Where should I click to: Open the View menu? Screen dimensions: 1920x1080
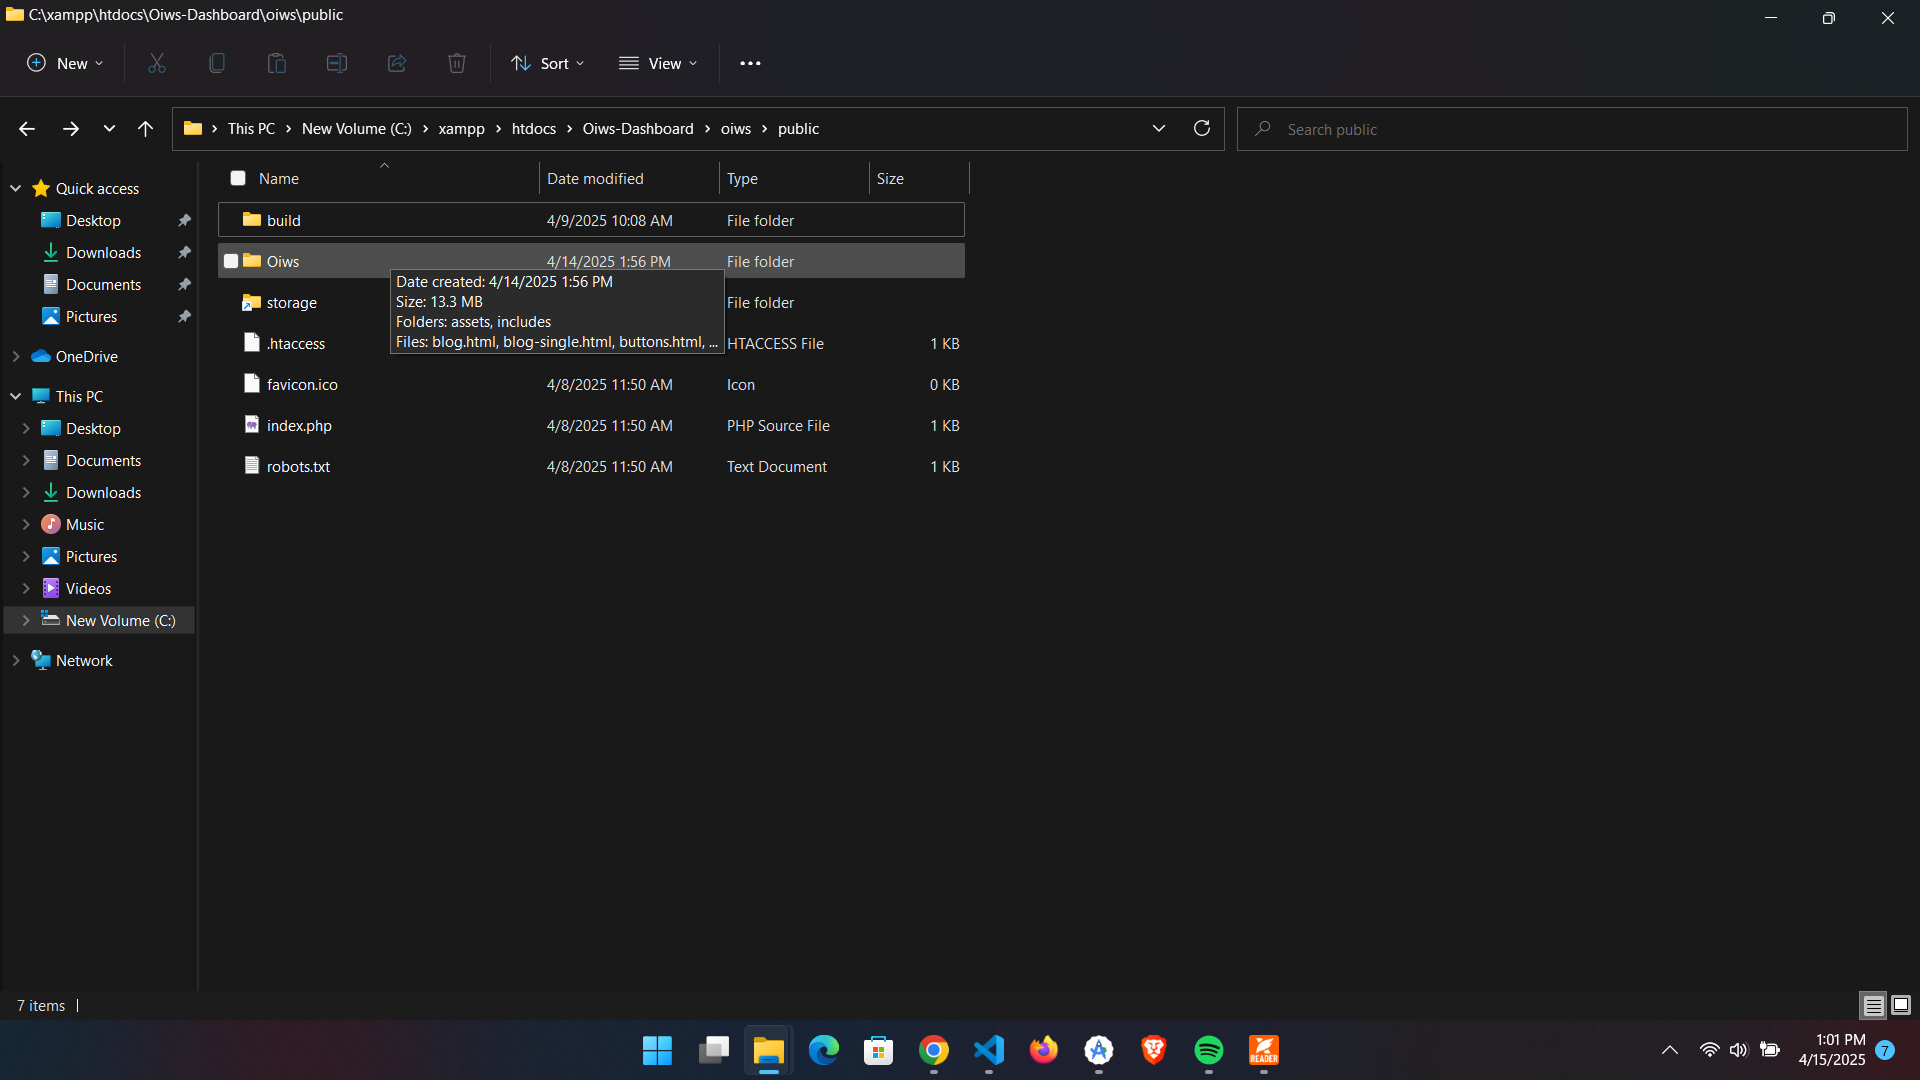(x=658, y=63)
